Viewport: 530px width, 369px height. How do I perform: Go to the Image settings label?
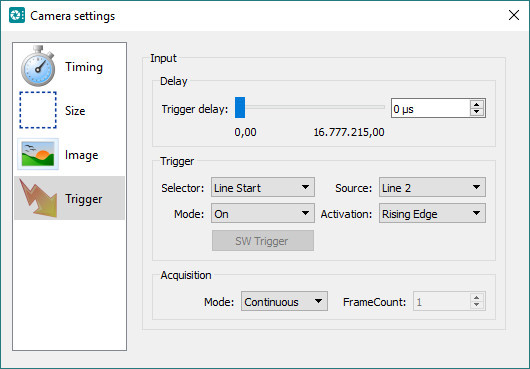(81, 155)
